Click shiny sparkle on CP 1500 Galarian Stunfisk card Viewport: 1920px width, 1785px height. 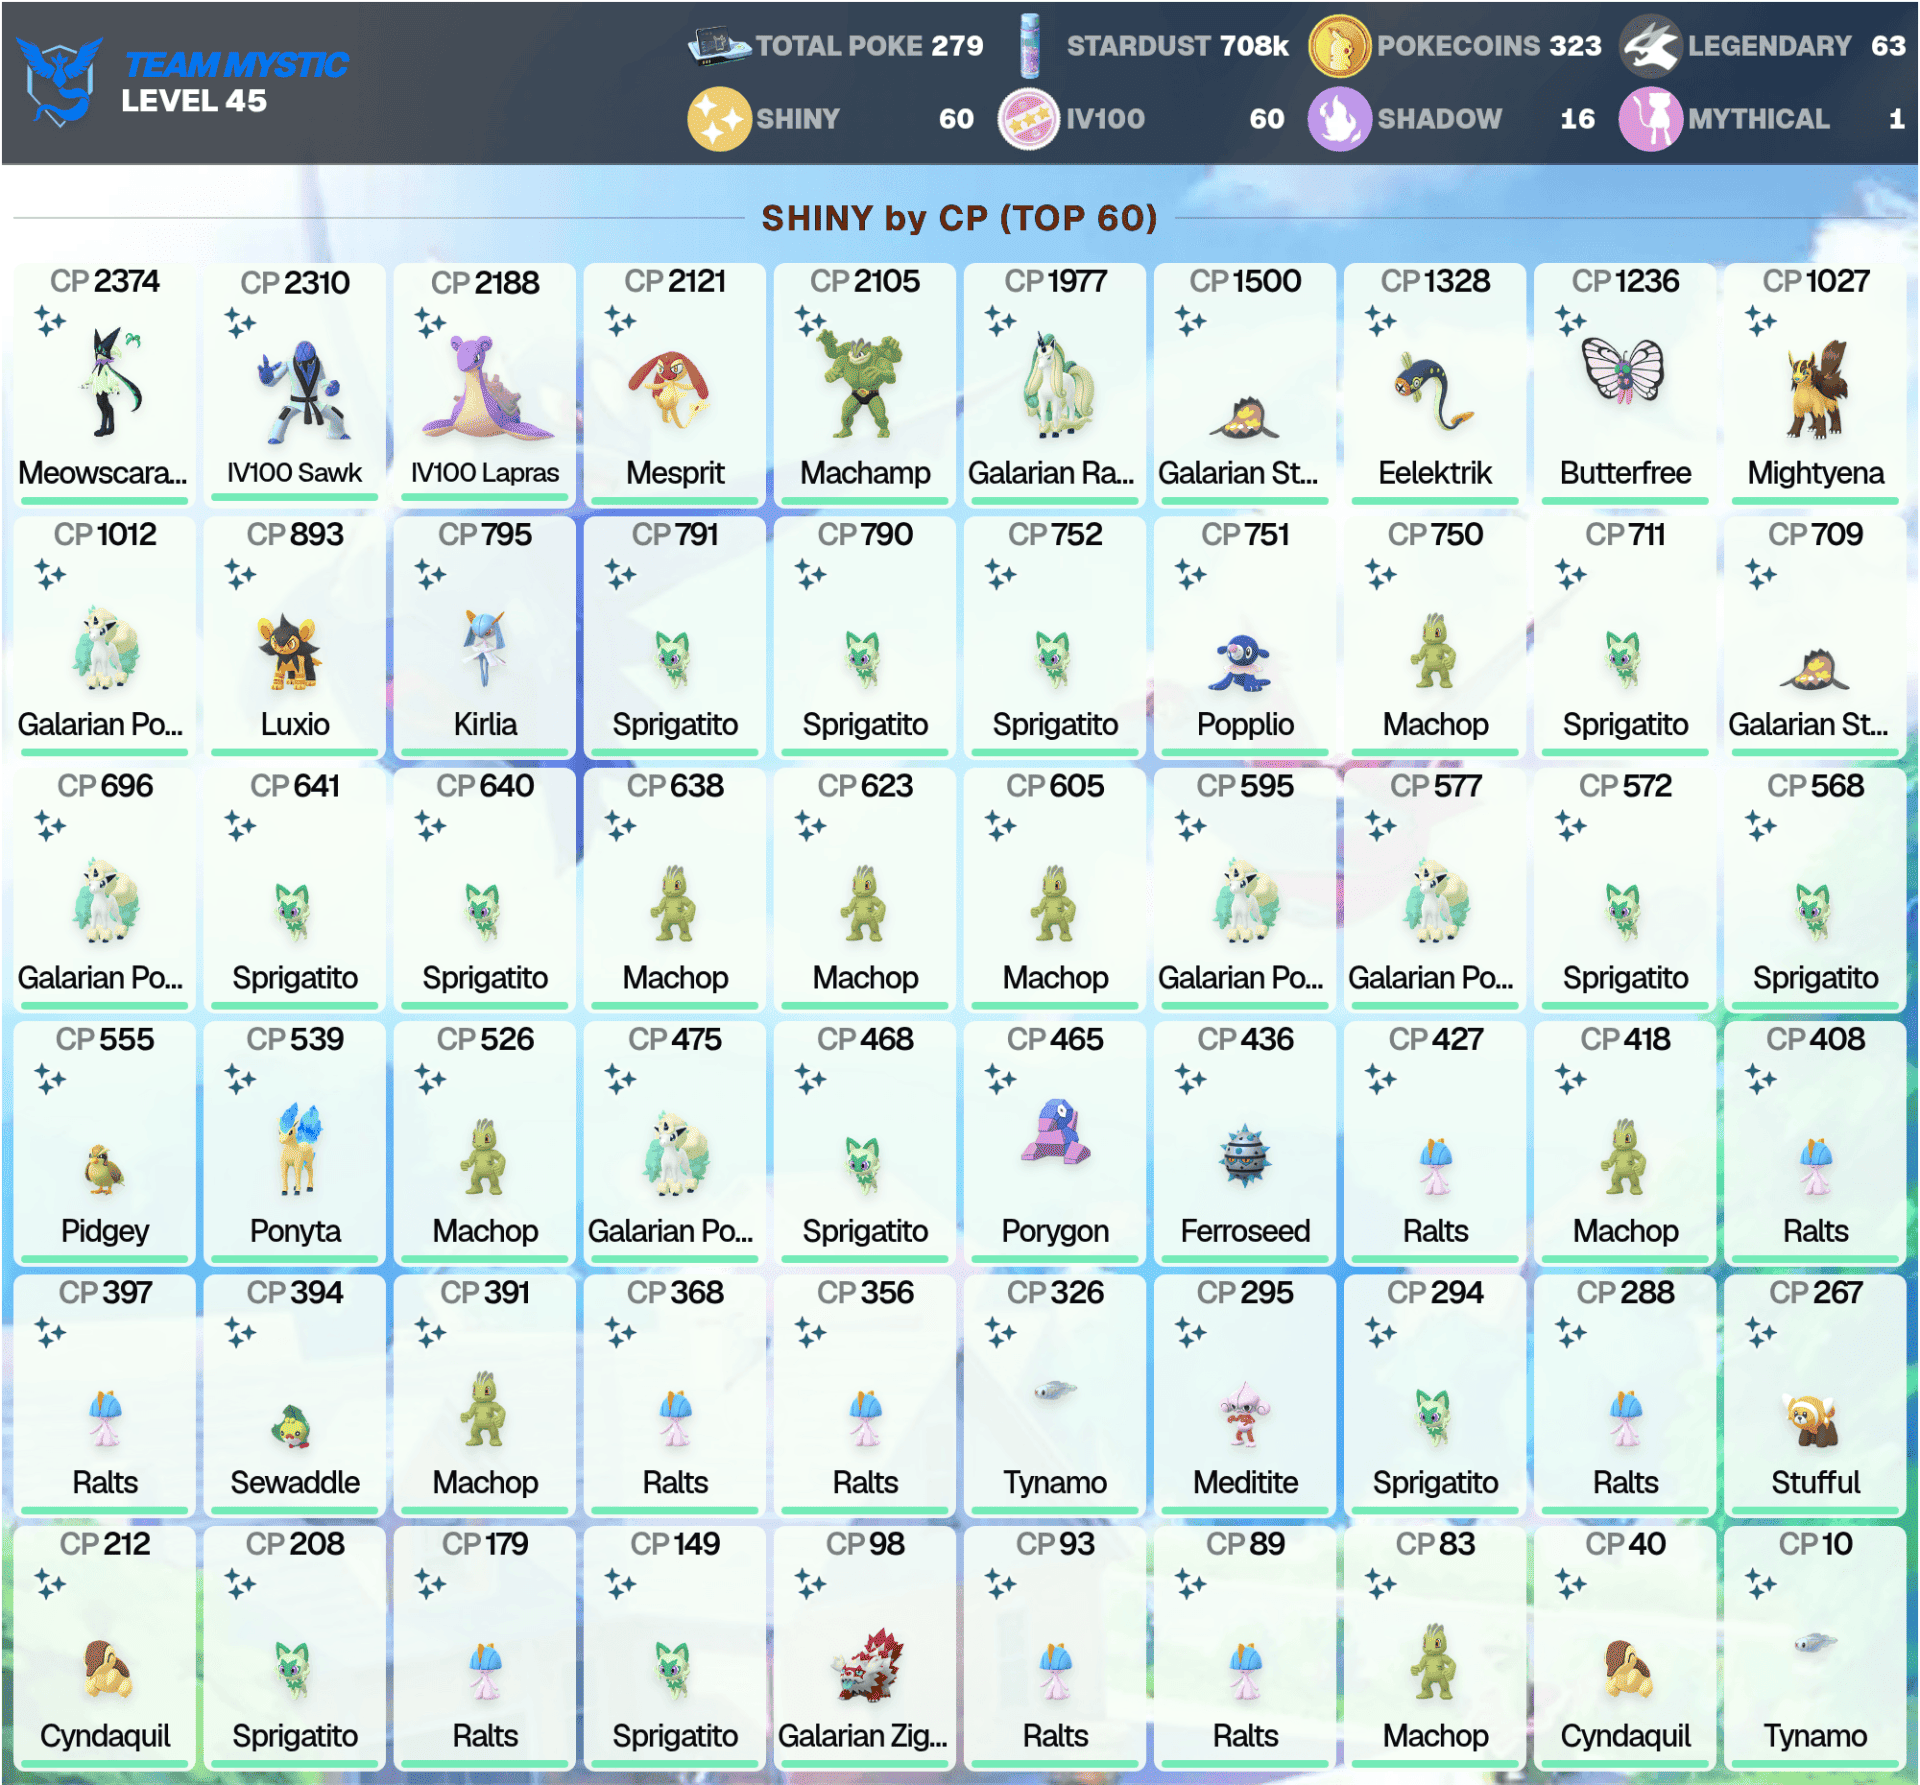point(1190,321)
